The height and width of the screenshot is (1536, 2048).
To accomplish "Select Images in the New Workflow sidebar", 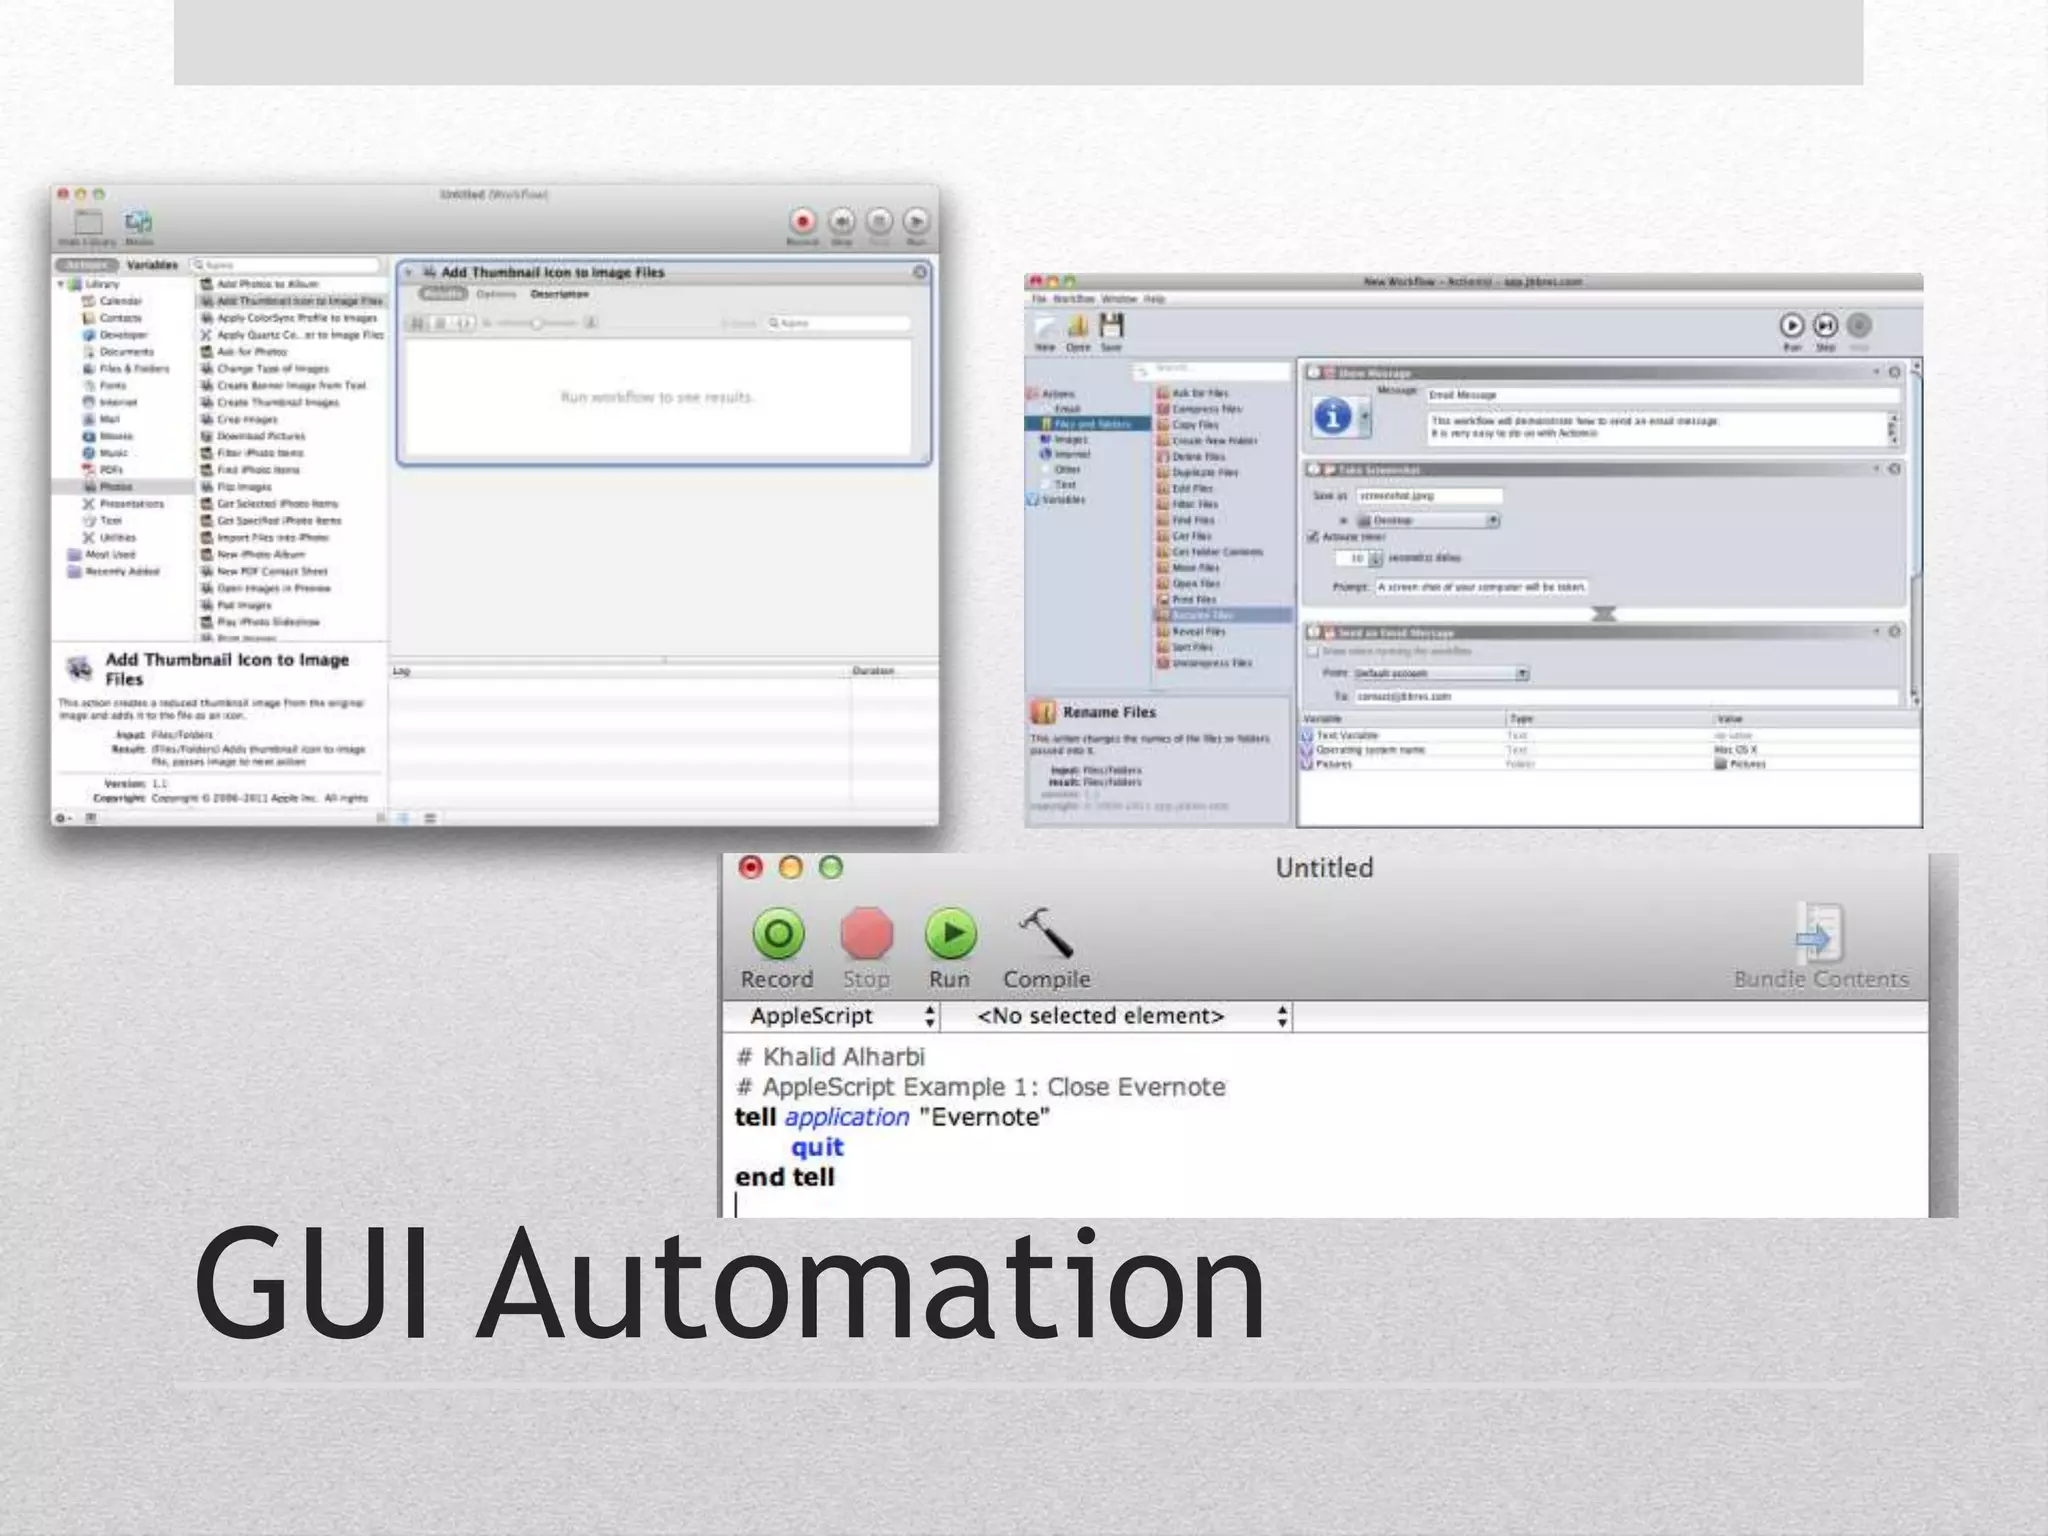I will tap(1066, 439).
